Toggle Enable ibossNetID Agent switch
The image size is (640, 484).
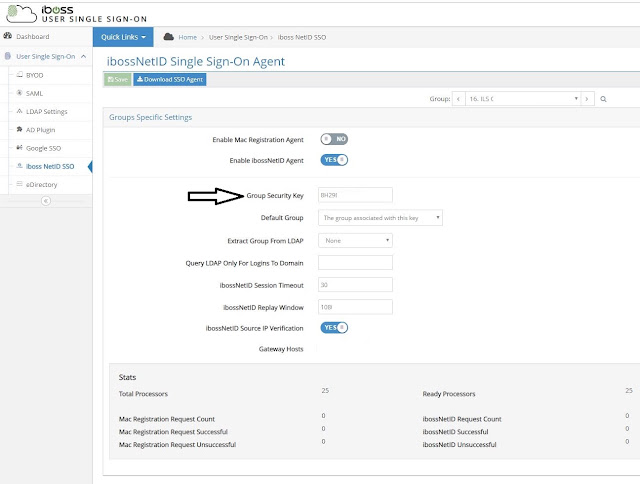tap(334, 160)
